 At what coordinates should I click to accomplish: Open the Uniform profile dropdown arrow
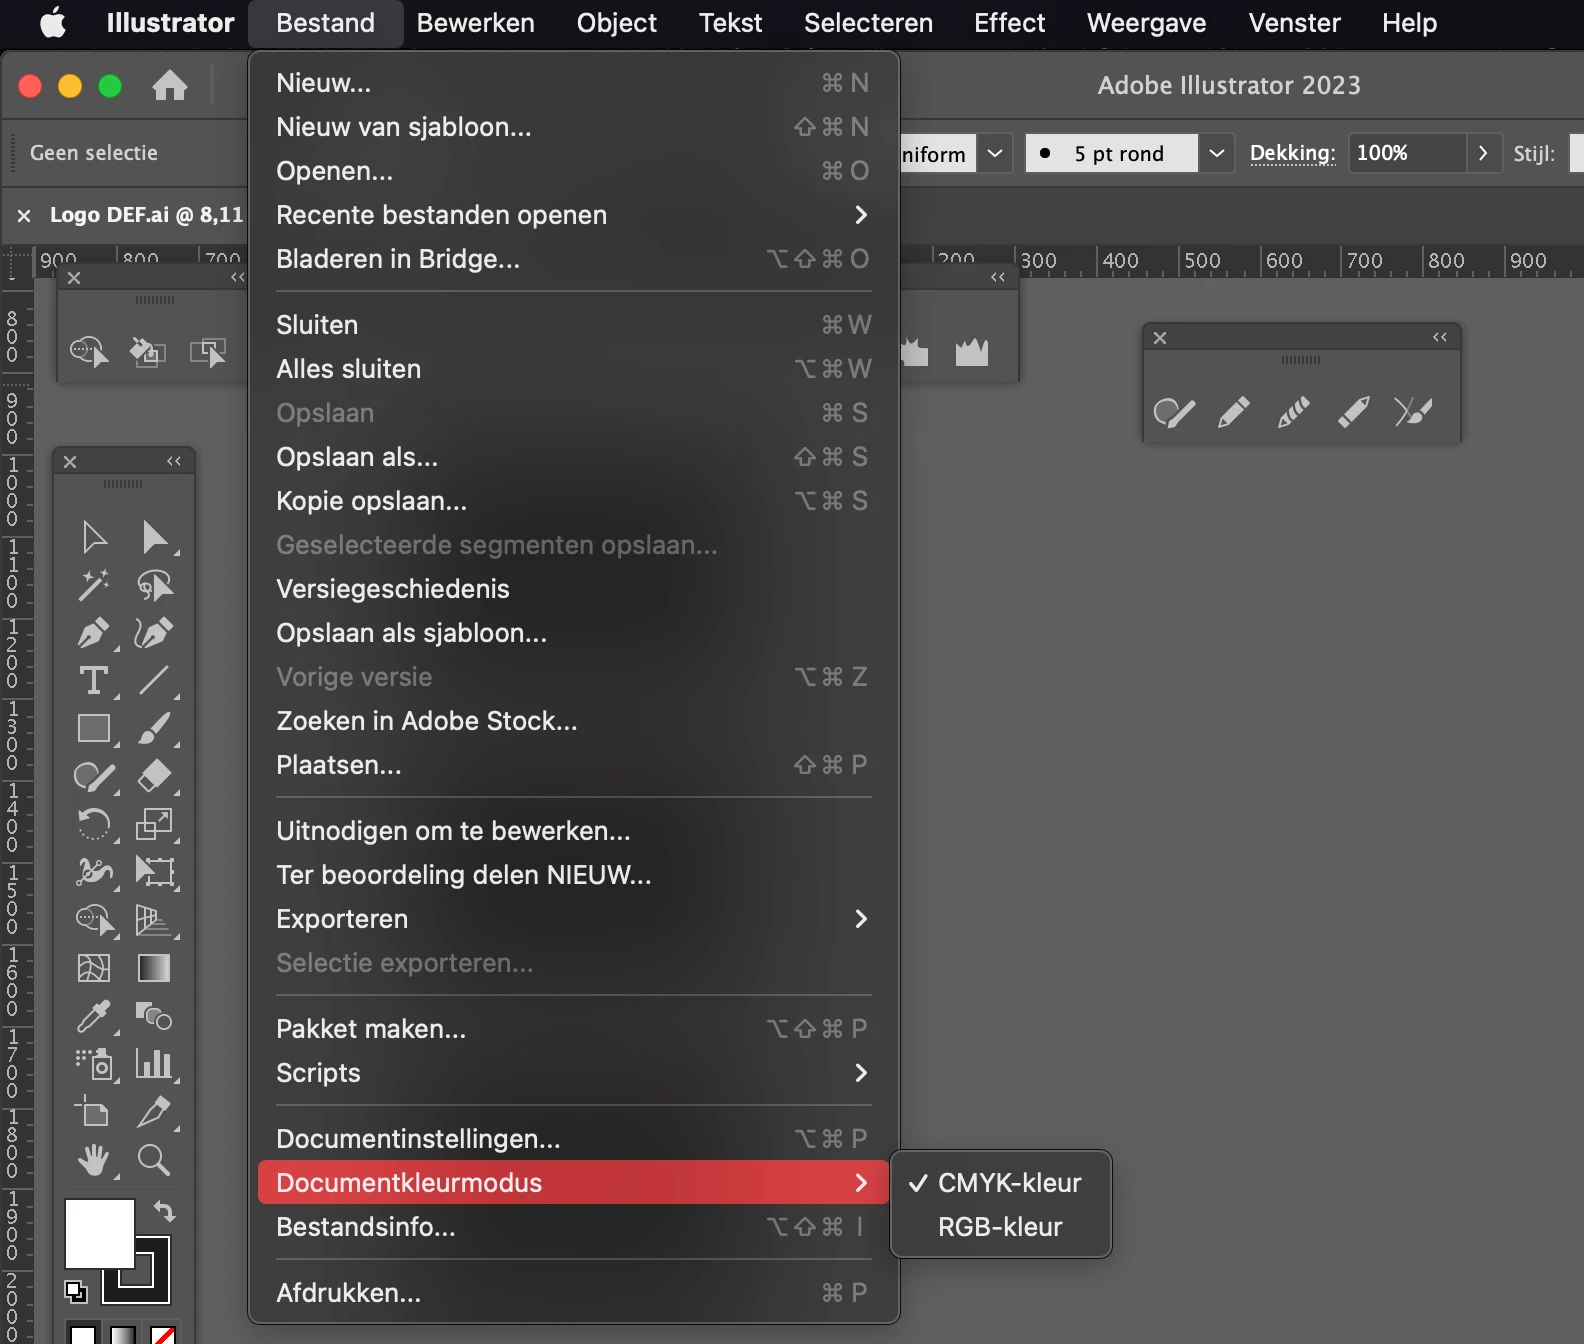click(x=994, y=153)
